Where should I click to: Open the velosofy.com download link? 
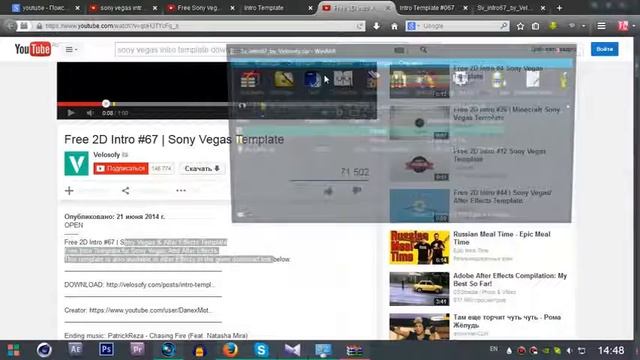[160, 284]
